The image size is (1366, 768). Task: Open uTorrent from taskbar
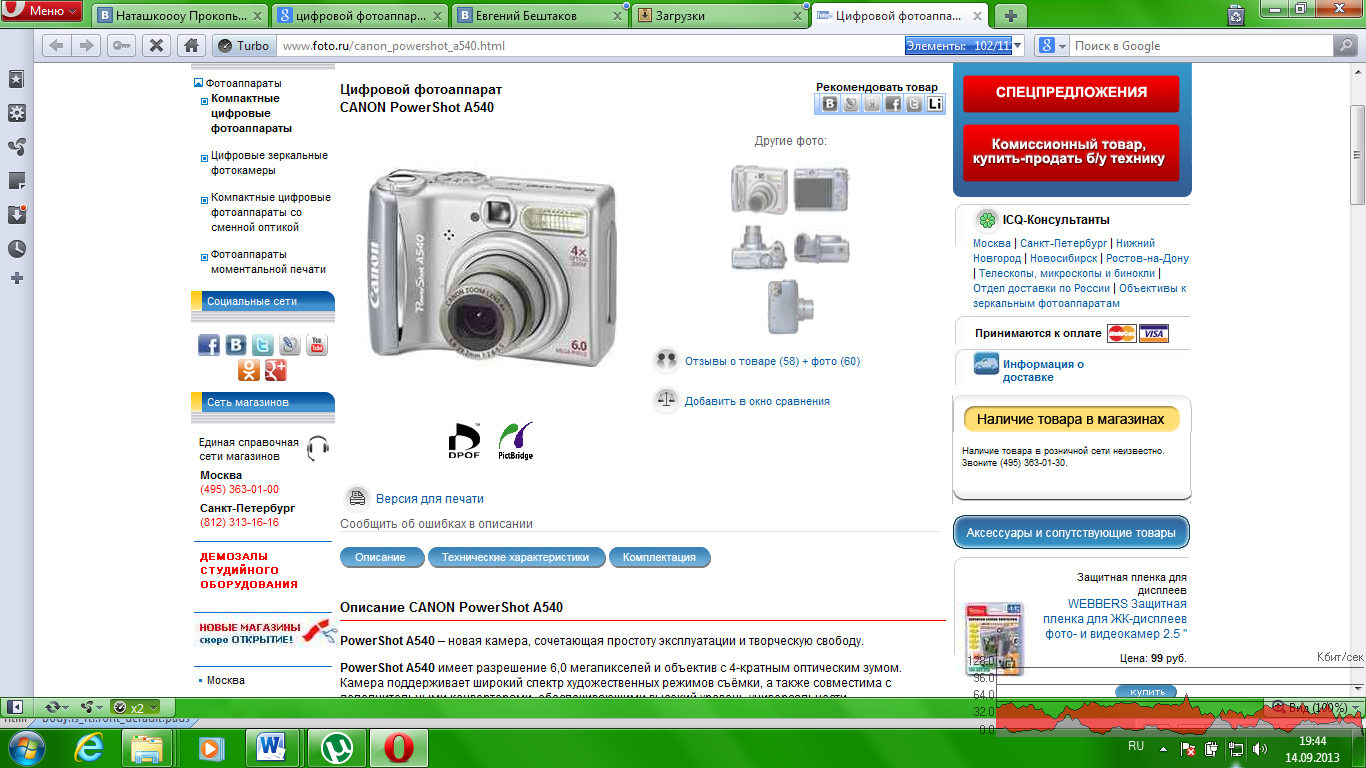[x=337, y=748]
